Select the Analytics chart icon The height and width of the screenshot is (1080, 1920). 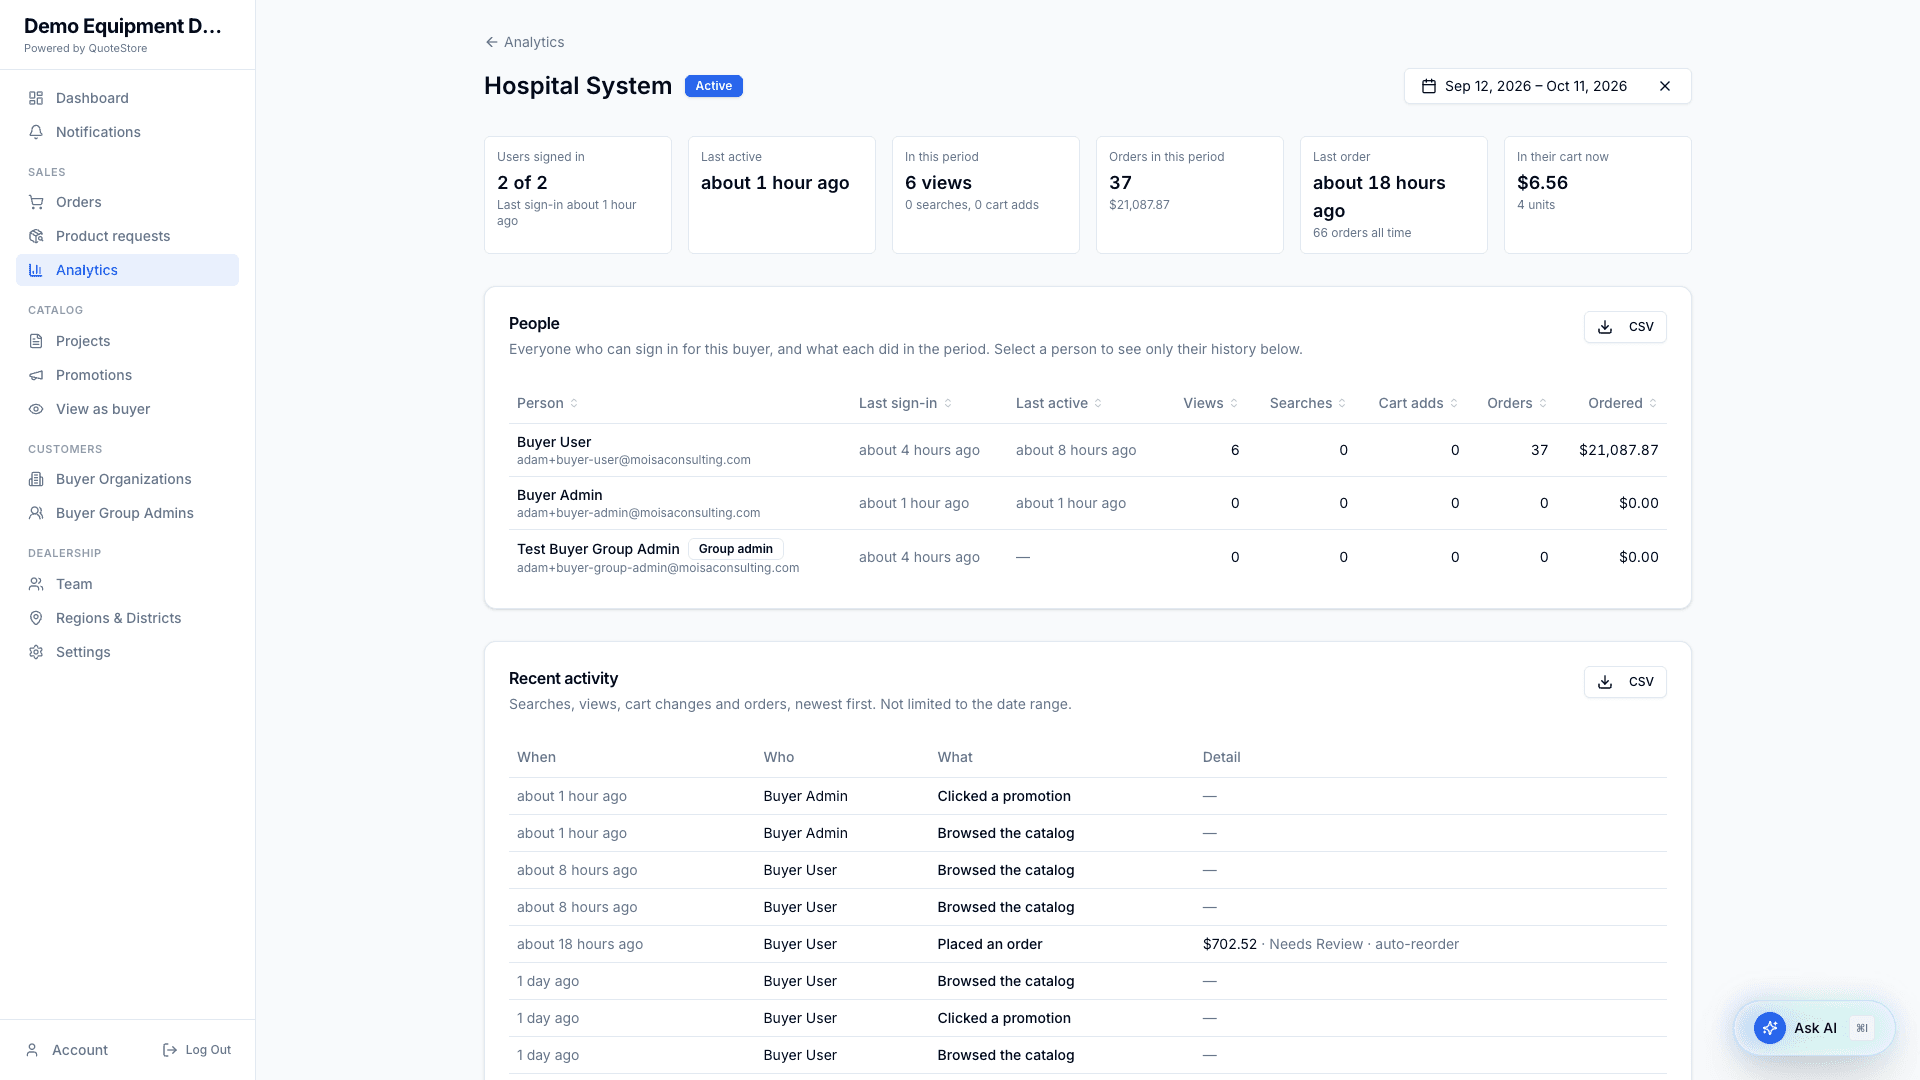tap(36, 270)
